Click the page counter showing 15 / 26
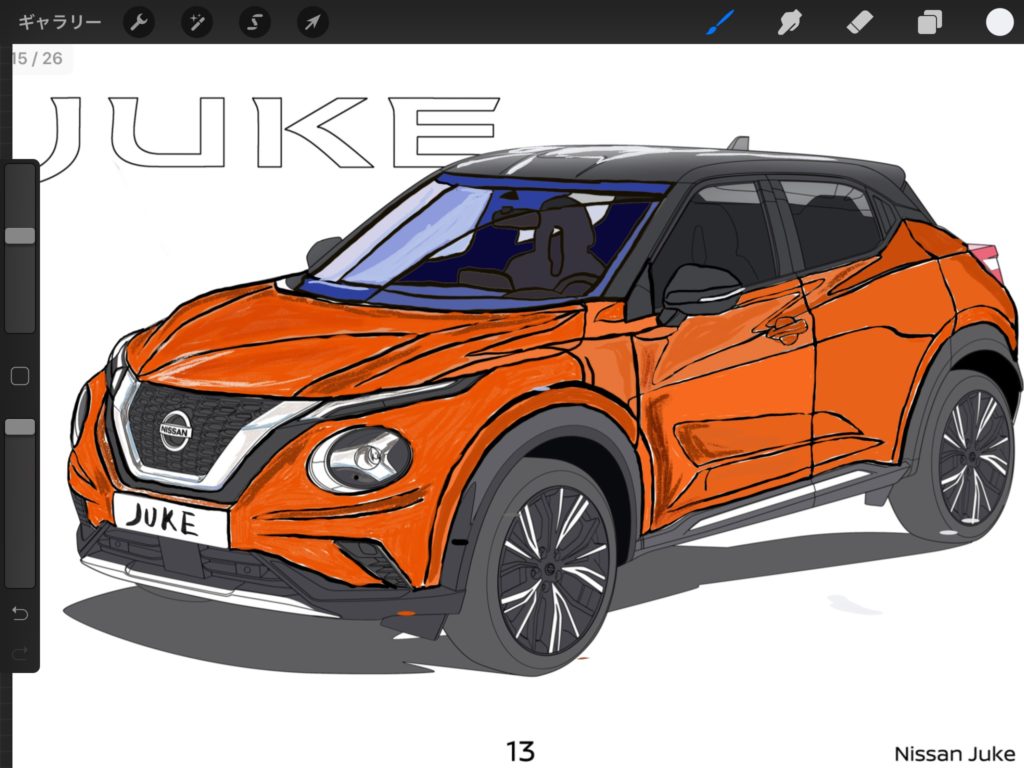The width and height of the screenshot is (1024, 768). (x=37, y=59)
